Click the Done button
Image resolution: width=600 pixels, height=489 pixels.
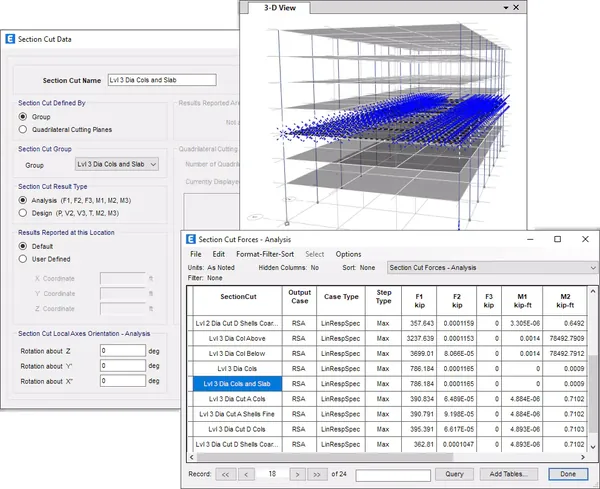568,474
